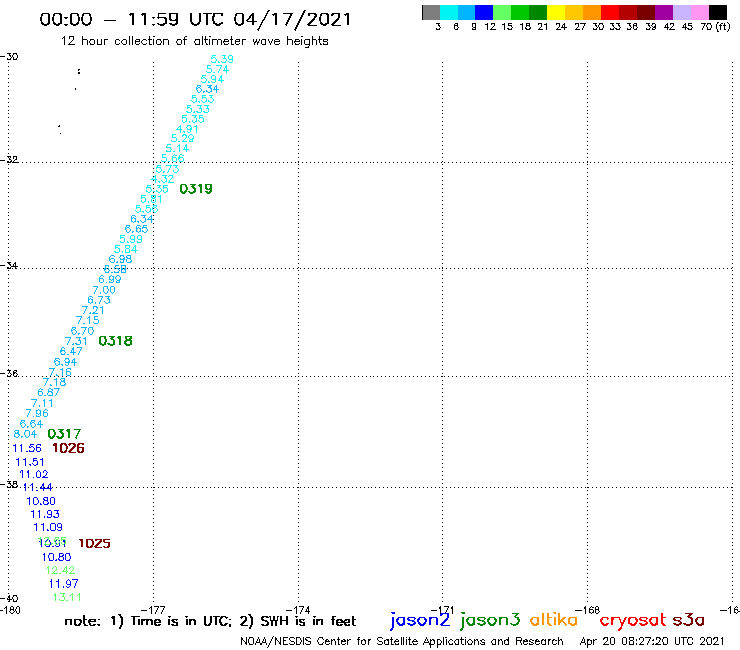
Task: Click the wave height value 5.99
Action: [131, 239]
